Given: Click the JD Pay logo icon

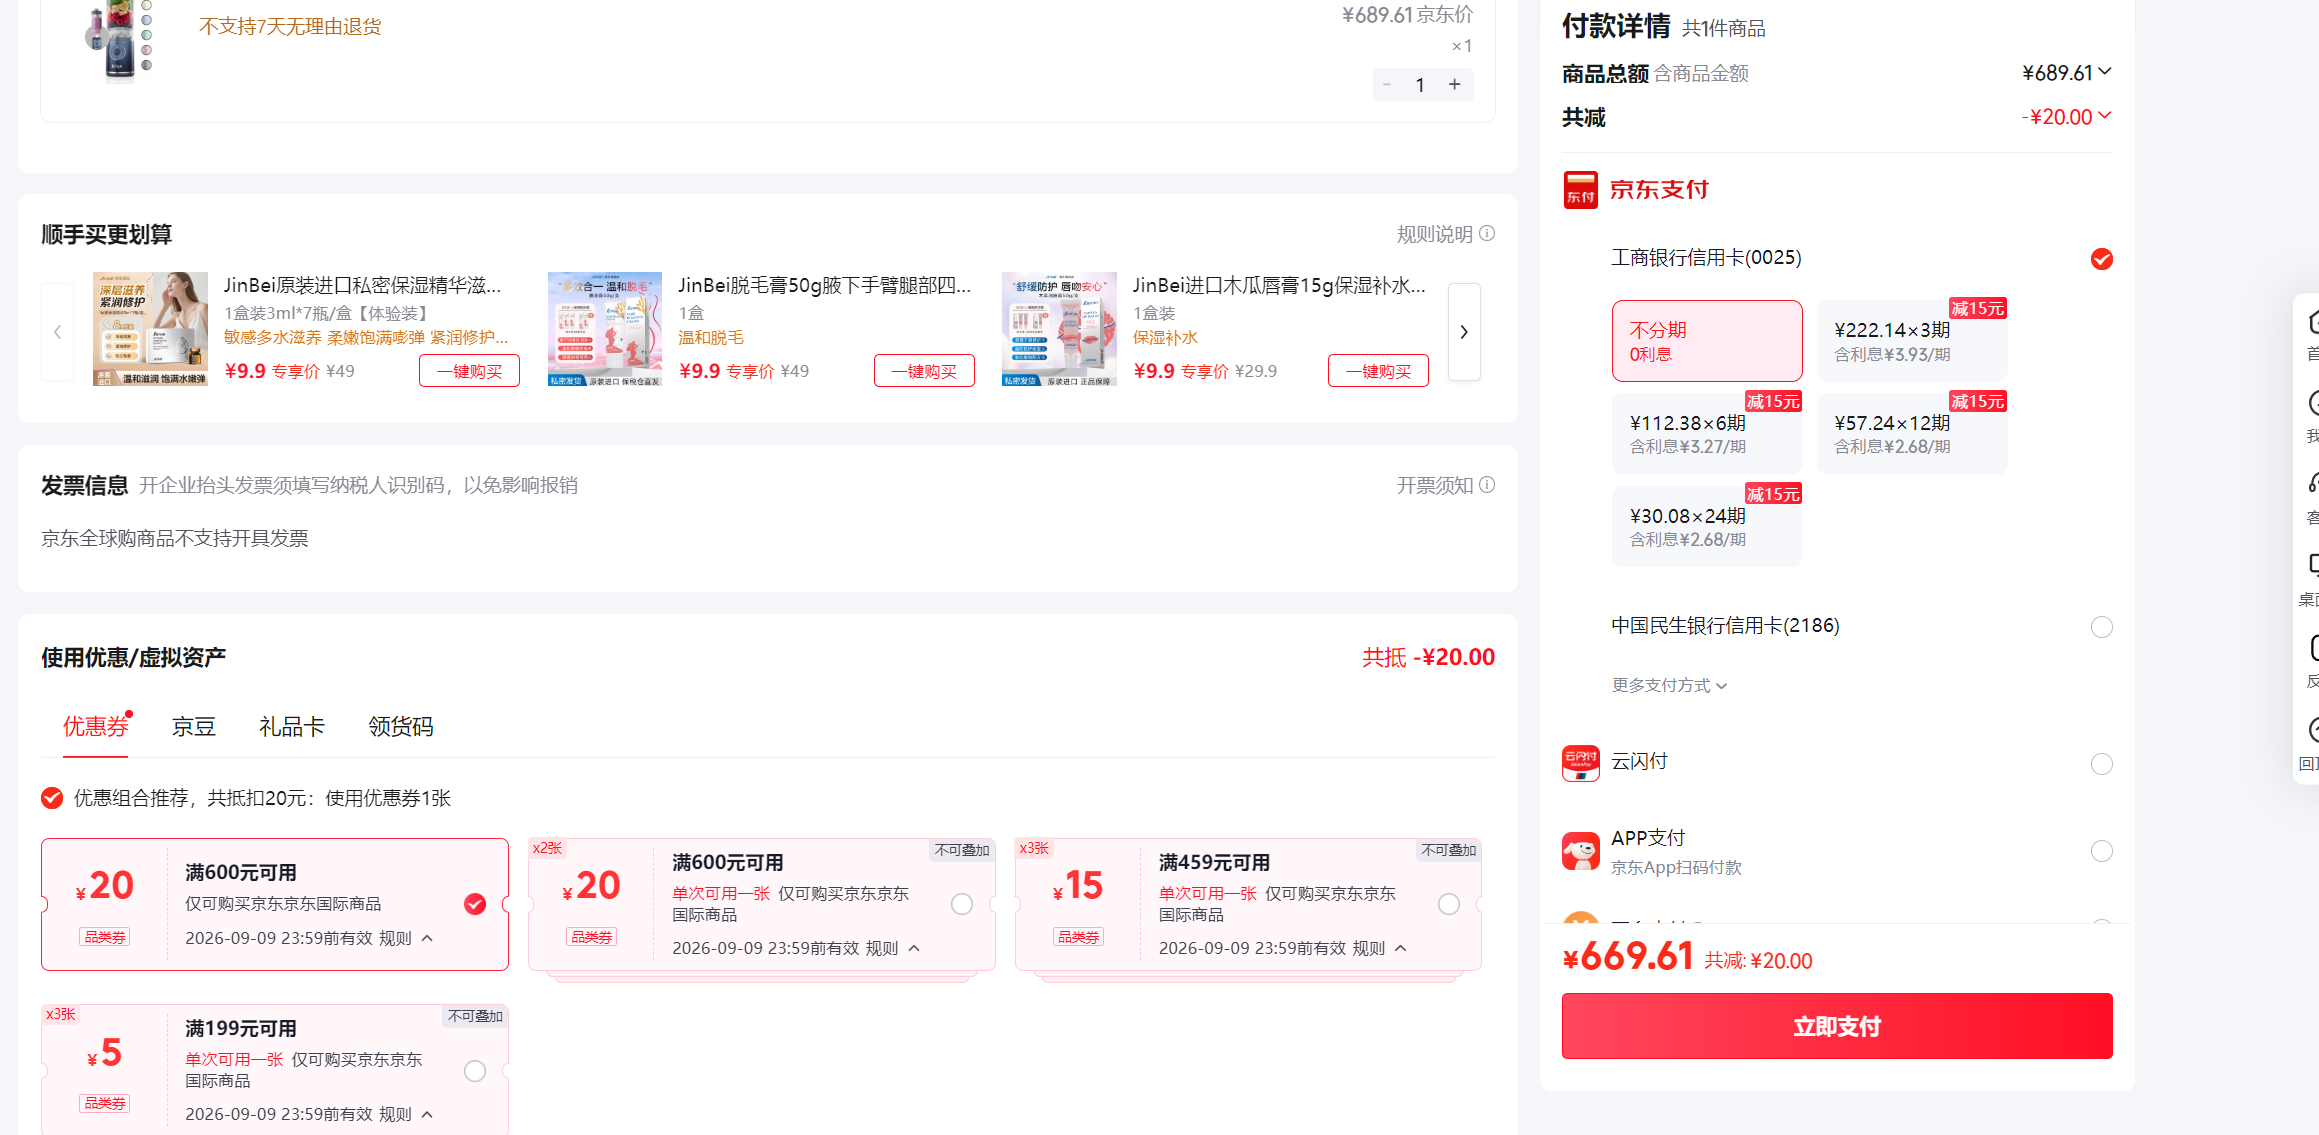Looking at the screenshot, I should point(1580,189).
